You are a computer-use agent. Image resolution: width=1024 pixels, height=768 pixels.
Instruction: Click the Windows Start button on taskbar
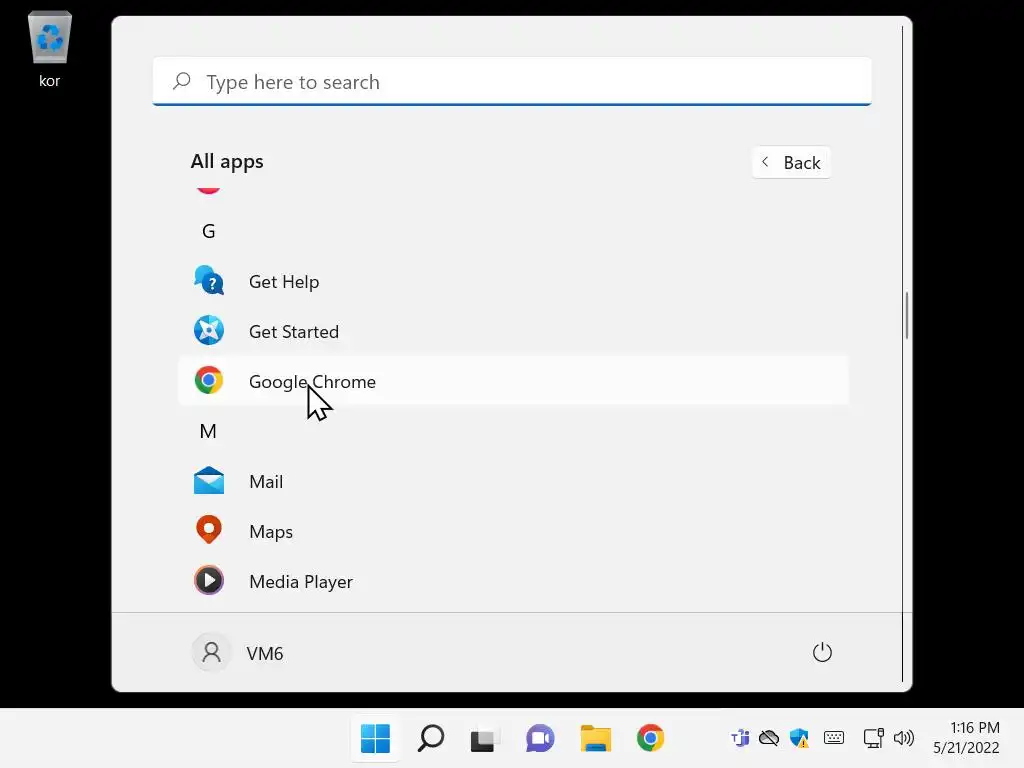375,739
